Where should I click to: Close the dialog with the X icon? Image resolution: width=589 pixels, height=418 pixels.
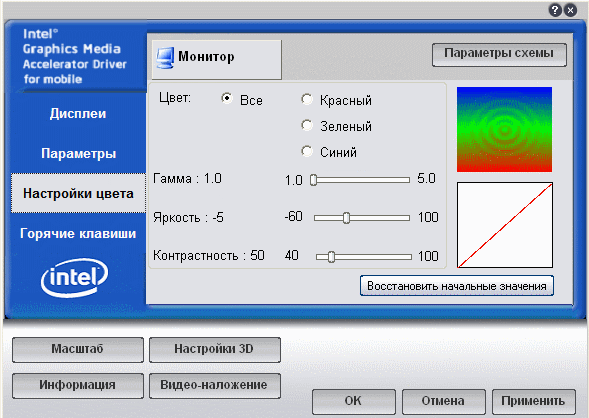[570, 10]
